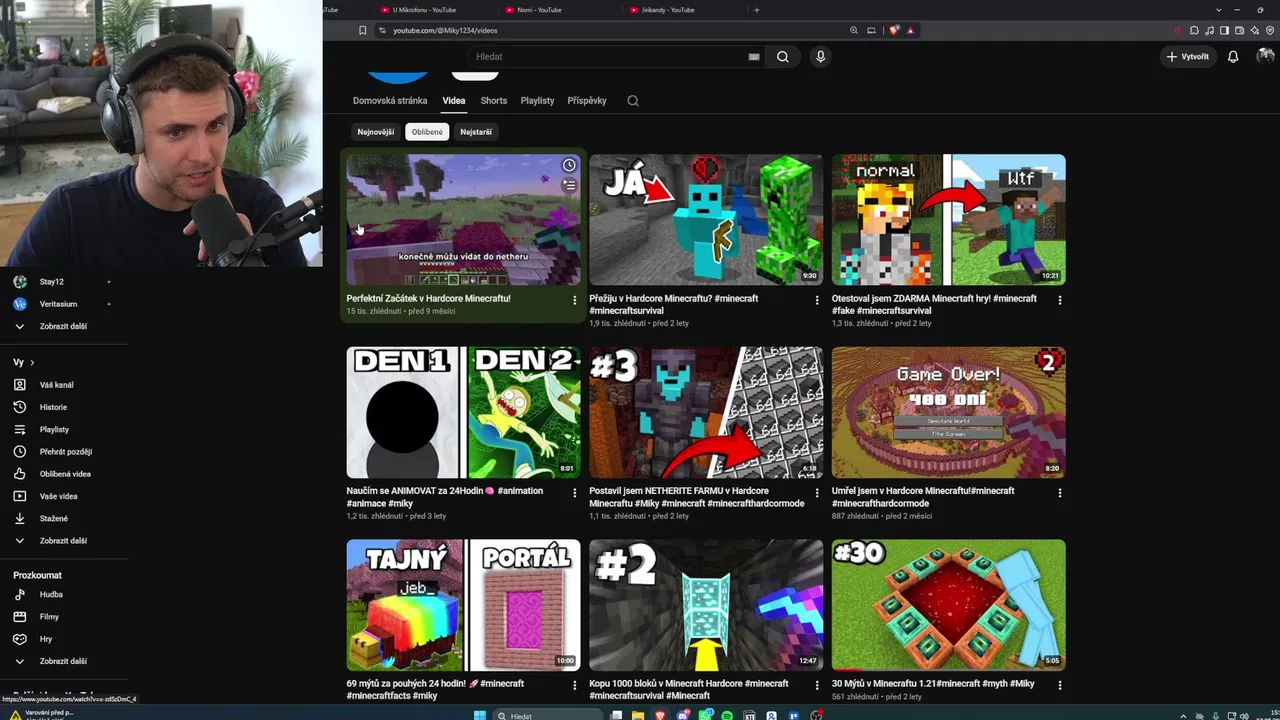Open Brave Shields lion icon
The image size is (1280, 720).
point(895,30)
